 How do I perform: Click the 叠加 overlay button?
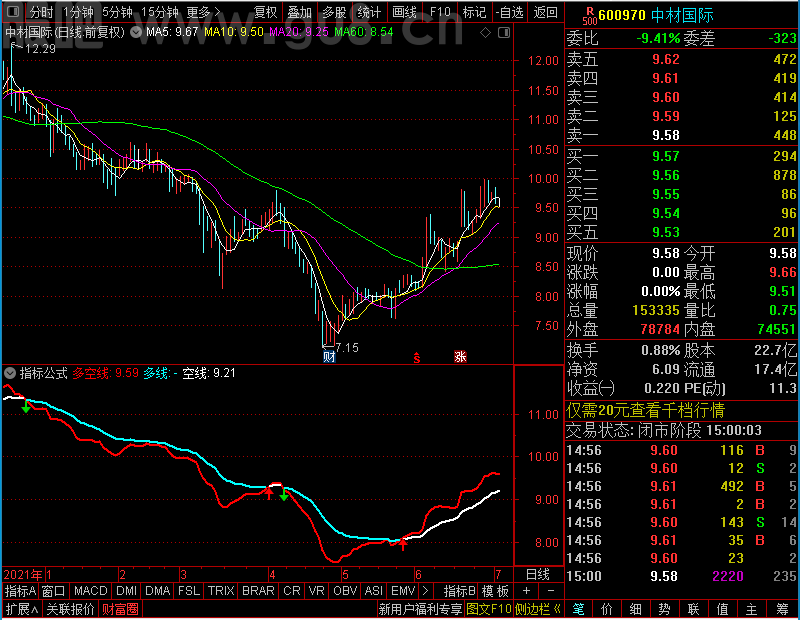(299, 12)
